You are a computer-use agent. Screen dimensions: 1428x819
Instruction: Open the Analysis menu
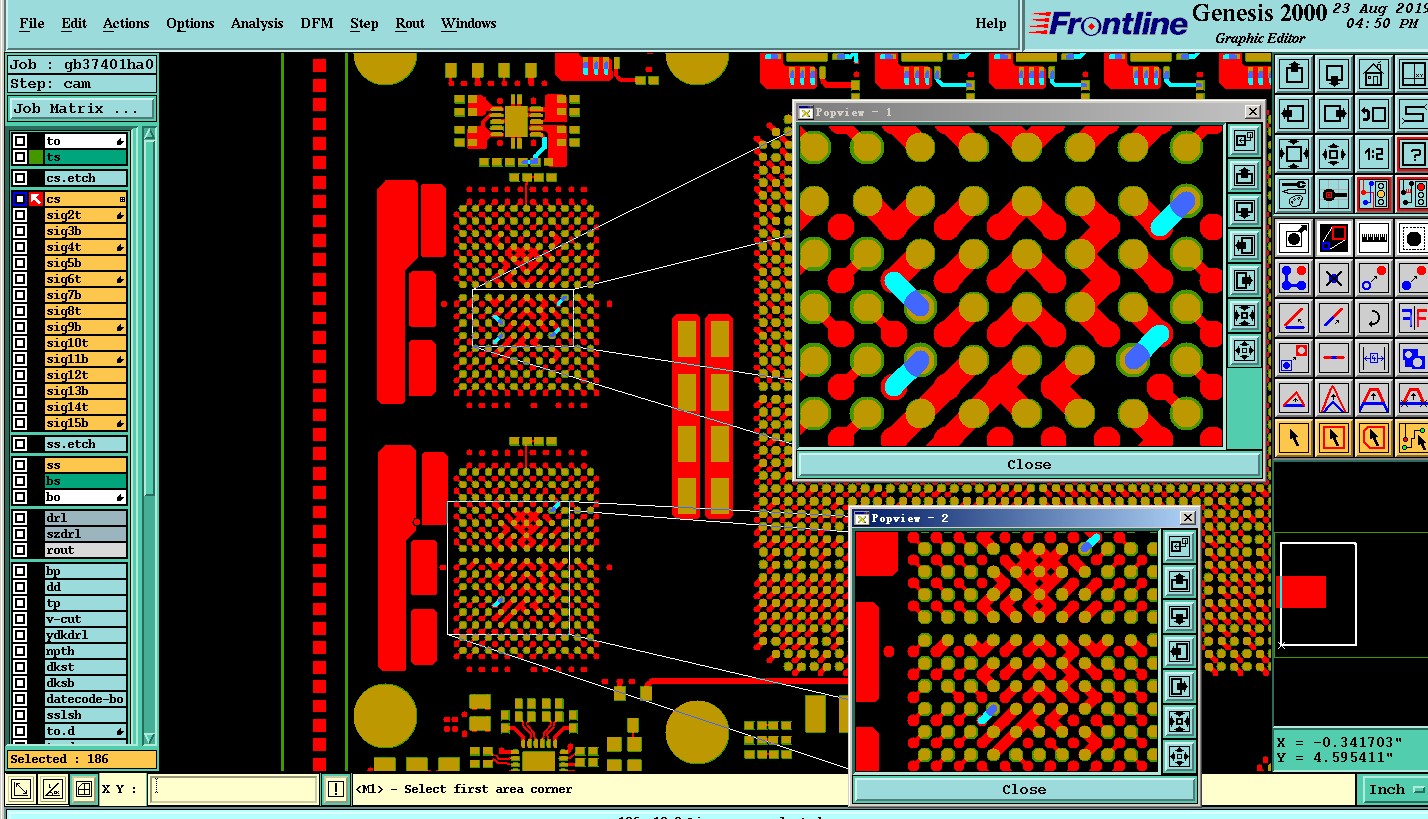tap(257, 23)
